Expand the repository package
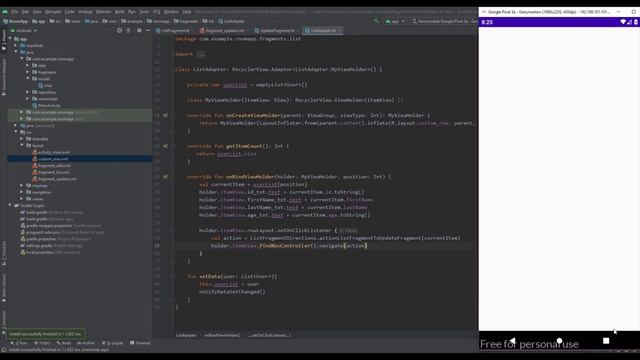The height and width of the screenshot is (360, 640). (x=28, y=92)
